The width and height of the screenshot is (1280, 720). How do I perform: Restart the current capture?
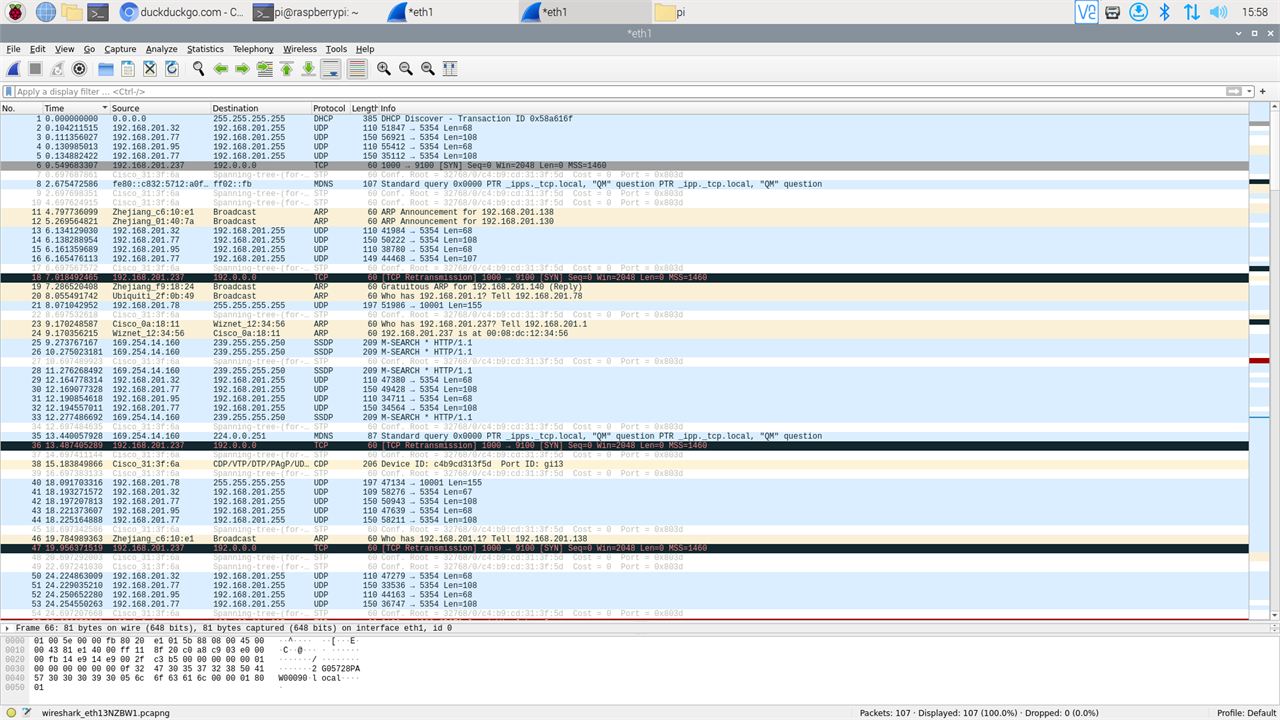tap(57, 69)
